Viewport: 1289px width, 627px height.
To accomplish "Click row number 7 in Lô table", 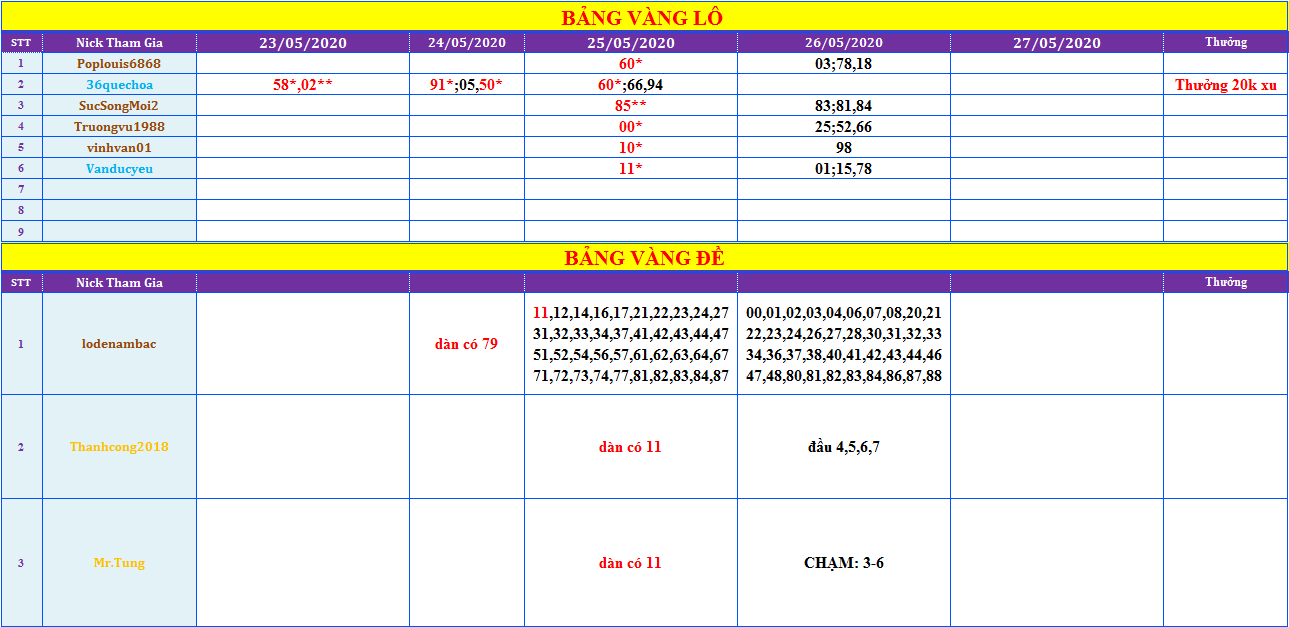I will click(21, 189).
